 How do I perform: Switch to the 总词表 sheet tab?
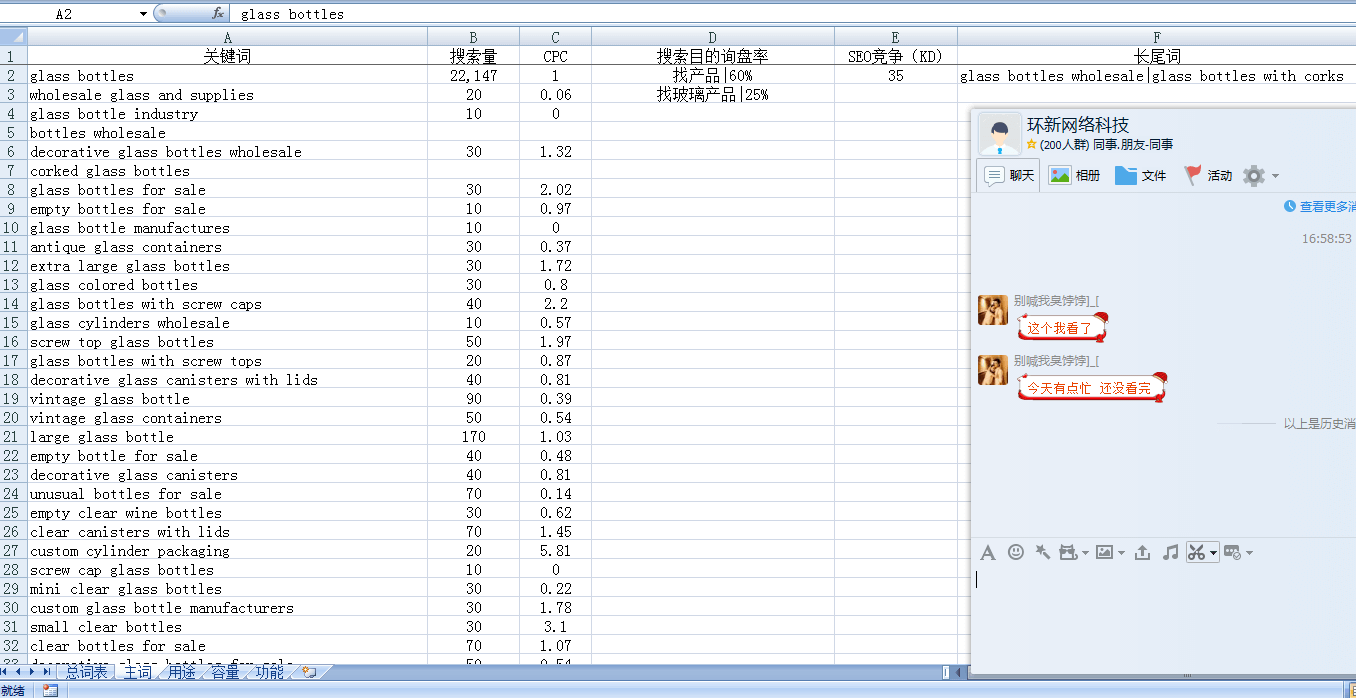point(87,672)
